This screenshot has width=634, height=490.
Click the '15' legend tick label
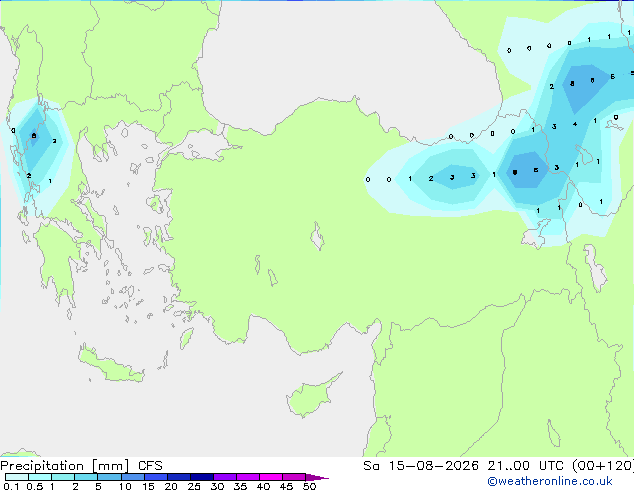(x=148, y=486)
